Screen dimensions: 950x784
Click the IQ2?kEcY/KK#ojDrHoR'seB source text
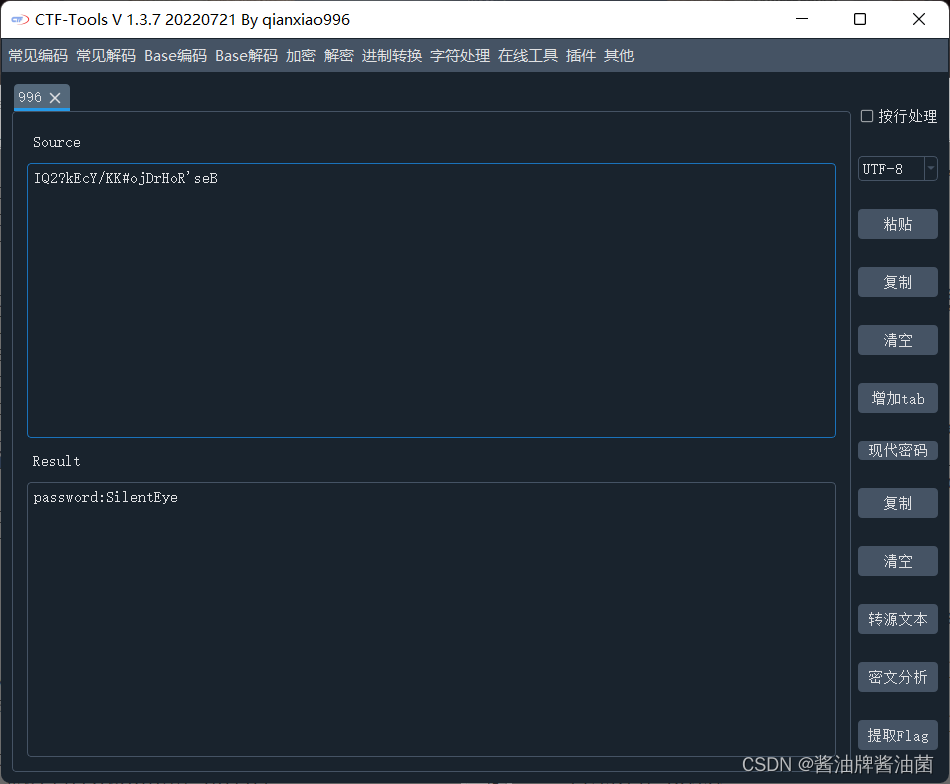125,178
